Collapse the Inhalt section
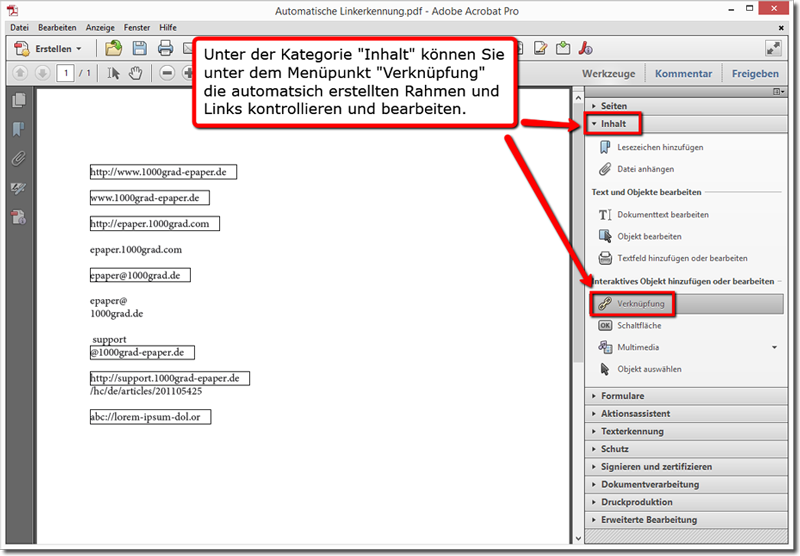The image size is (800, 556). [686, 124]
